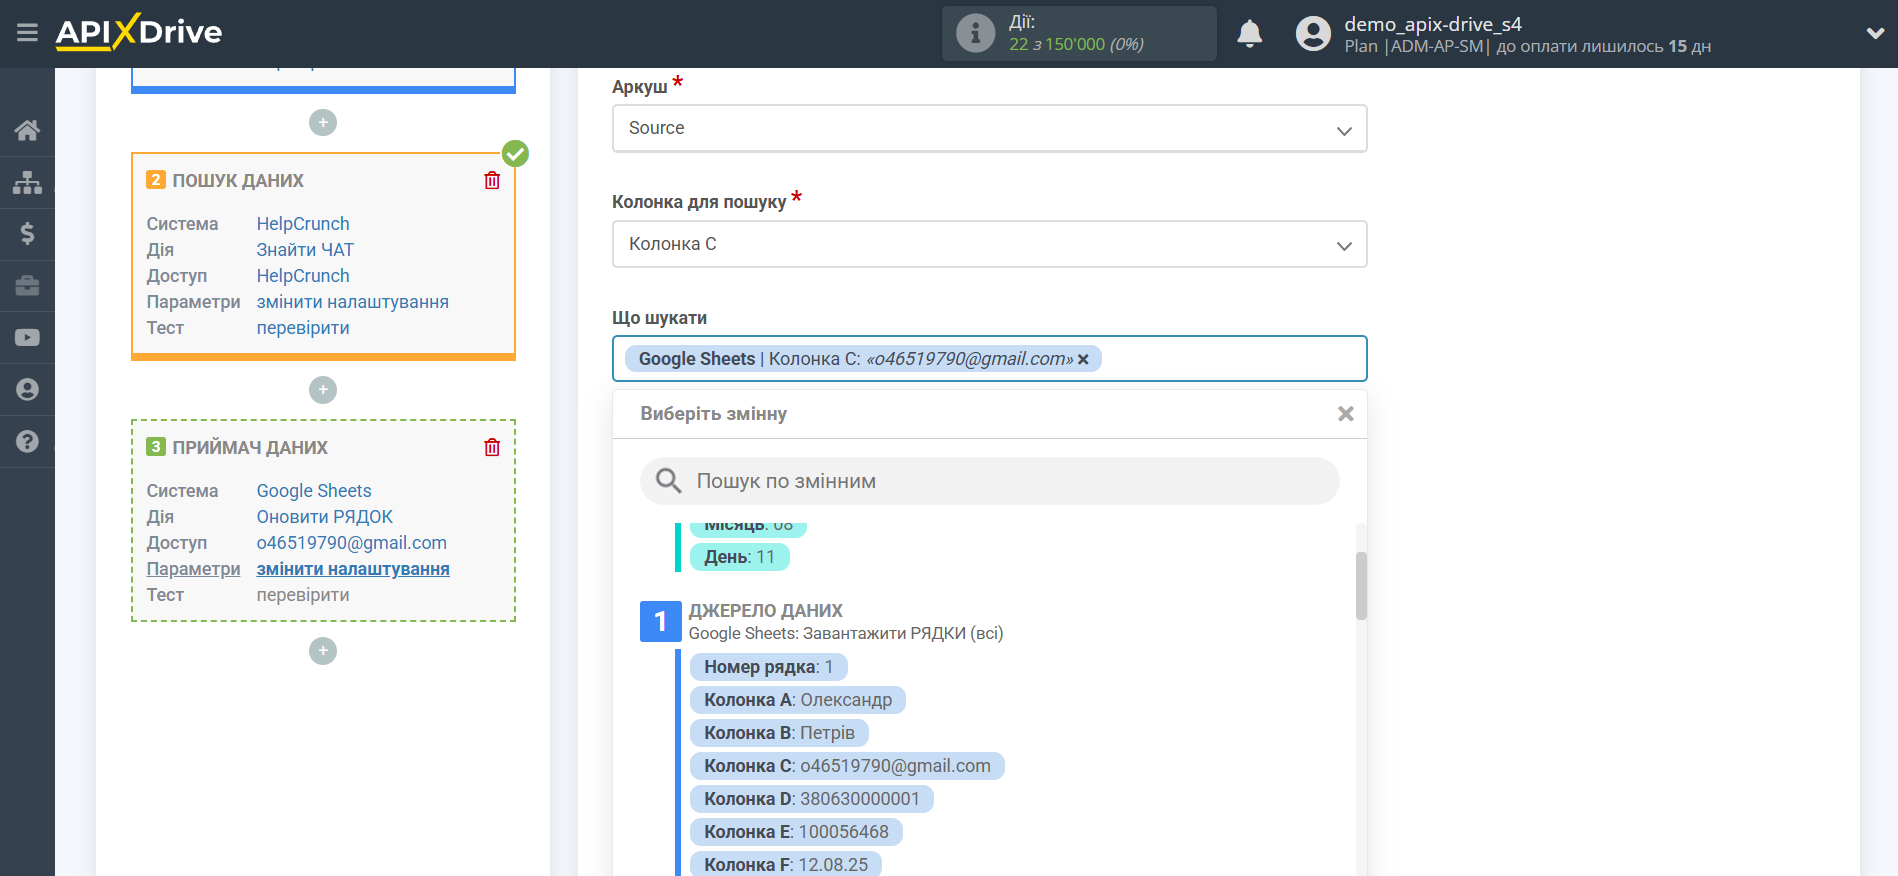The height and width of the screenshot is (876, 1898).
Task: Click змінити налаштування in ПОШУК ДАНИХ
Action: pyautogui.click(x=352, y=302)
